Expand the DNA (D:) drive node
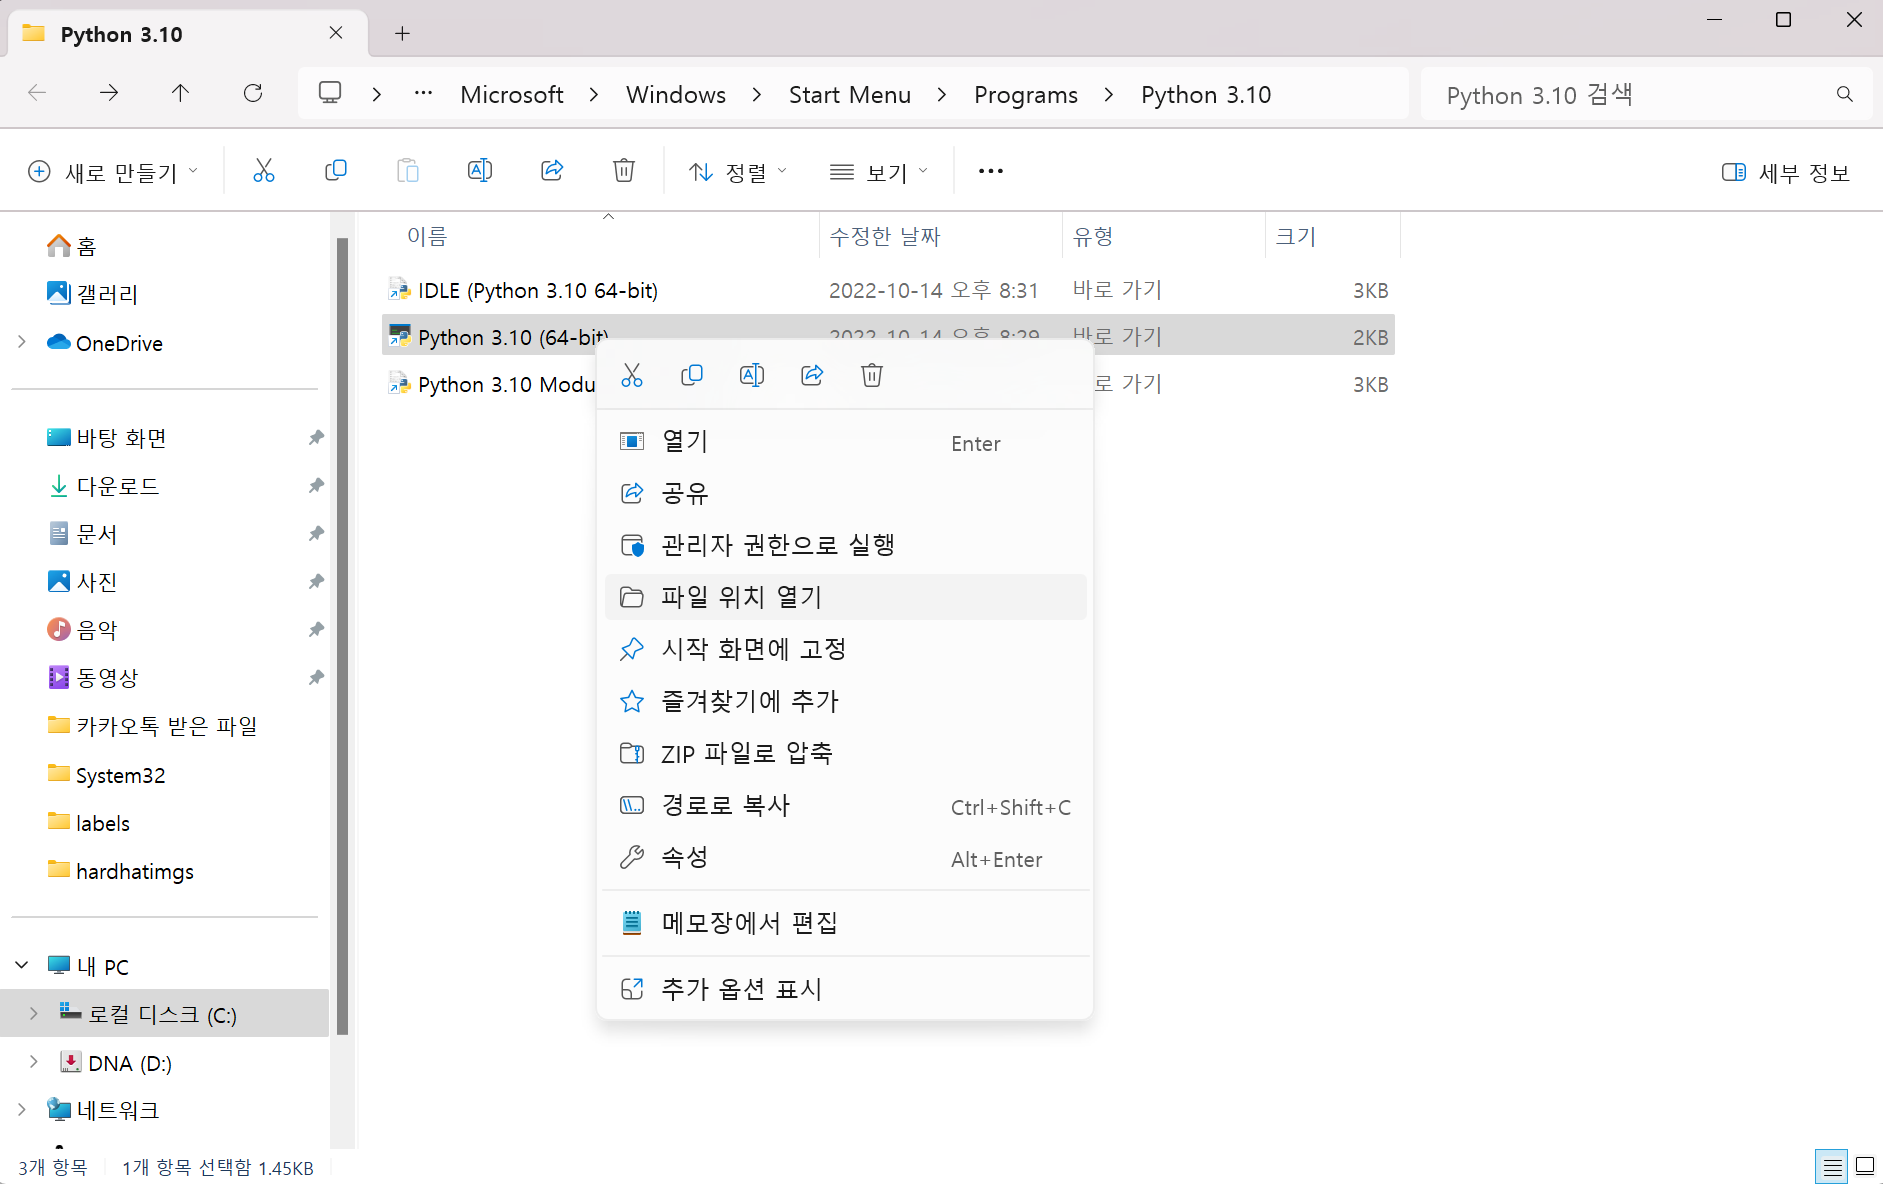Image resolution: width=1883 pixels, height=1184 pixels. coord(34,1061)
